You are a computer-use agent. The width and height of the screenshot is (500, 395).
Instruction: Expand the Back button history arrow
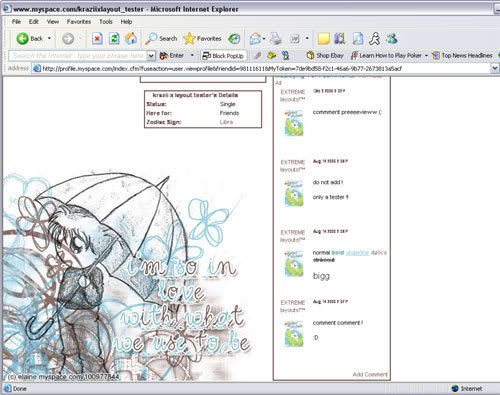(x=49, y=38)
